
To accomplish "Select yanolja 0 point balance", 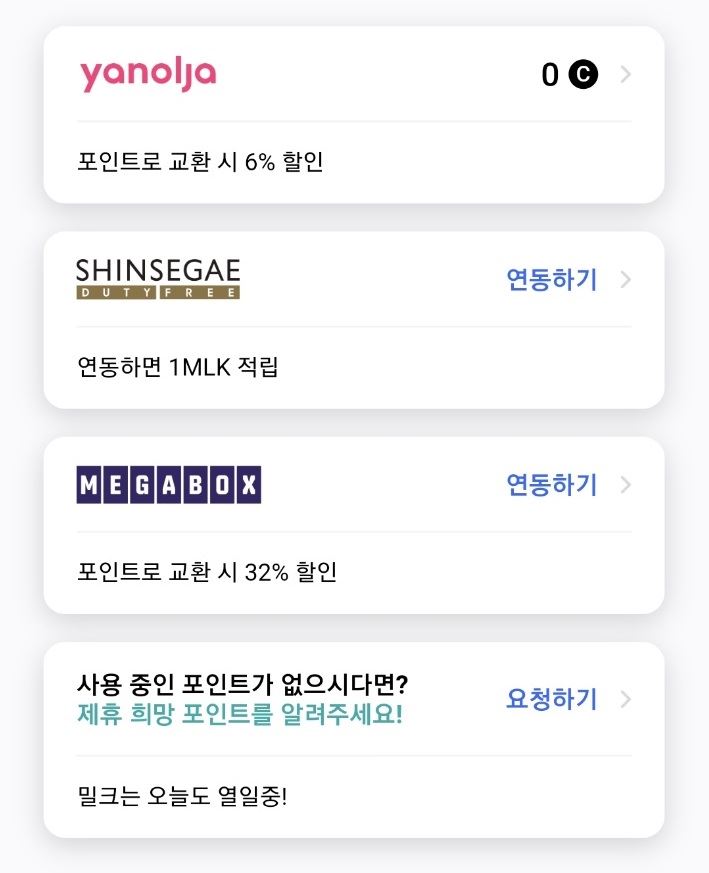I will pos(550,75).
